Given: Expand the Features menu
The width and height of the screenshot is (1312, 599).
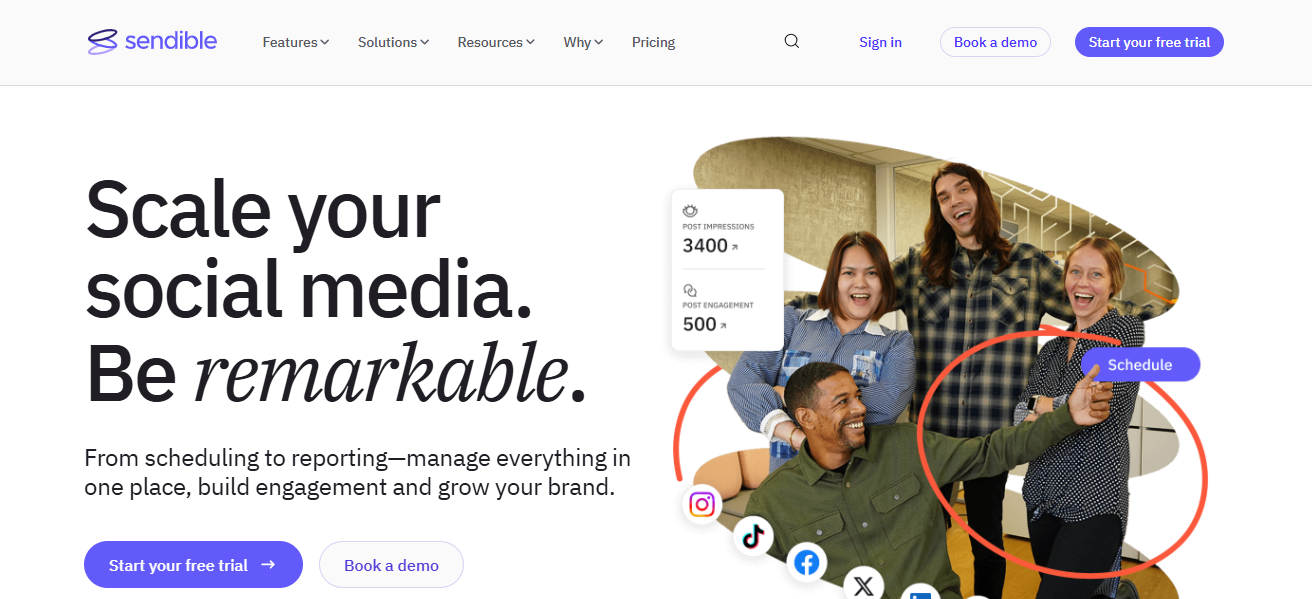Looking at the screenshot, I should click(x=296, y=42).
